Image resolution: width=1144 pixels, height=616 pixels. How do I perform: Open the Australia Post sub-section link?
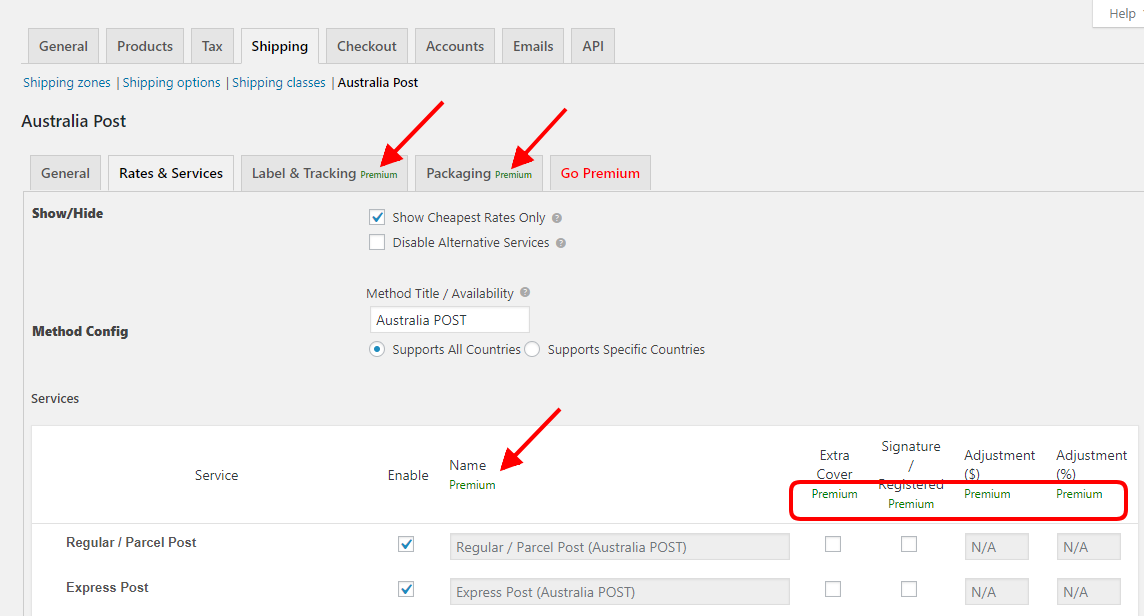coord(377,82)
